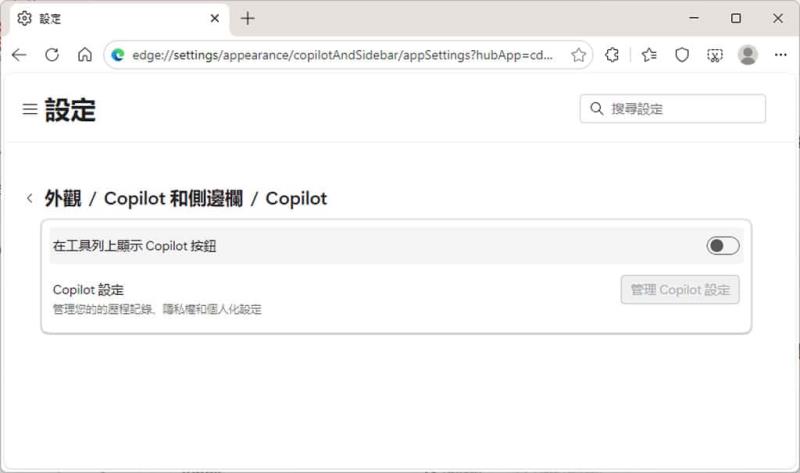Go back with the browser back arrow
This screenshot has width=800, height=473.
pyautogui.click(x=19, y=55)
